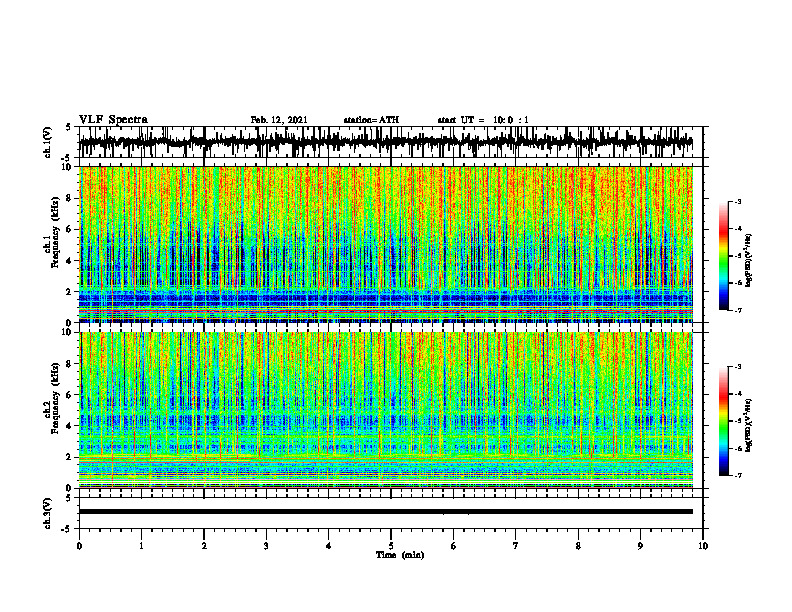Click time axis tick label "6"
The width and height of the screenshot is (792, 612).
[454, 546]
